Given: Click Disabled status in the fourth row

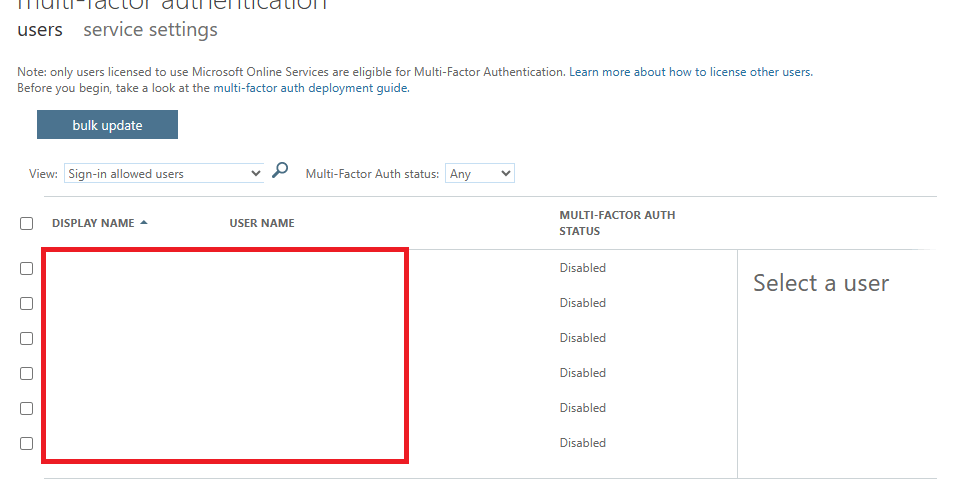Looking at the screenshot, I should tap(582, 372).
